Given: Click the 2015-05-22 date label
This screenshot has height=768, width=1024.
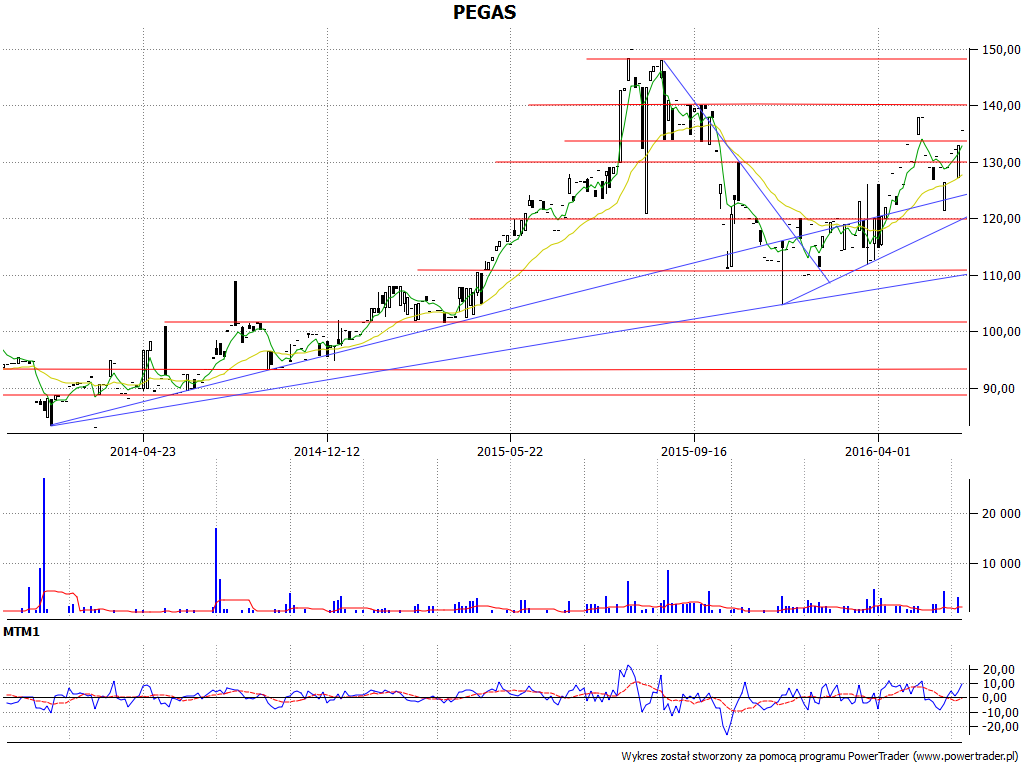Looking at the screenshot, I should coord(510,451).
